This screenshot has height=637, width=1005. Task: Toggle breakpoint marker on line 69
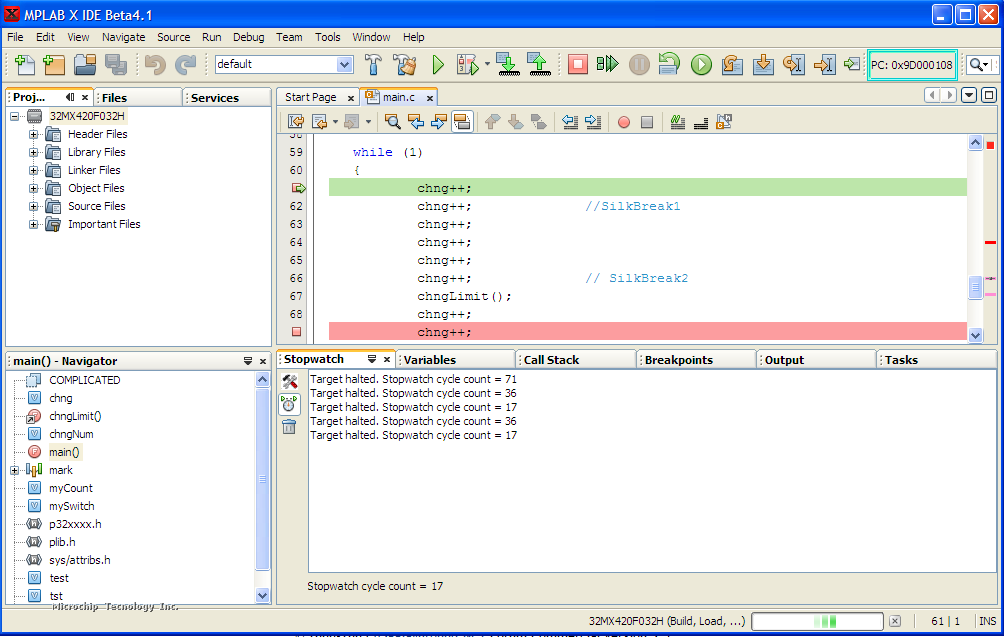coord(296,332)
